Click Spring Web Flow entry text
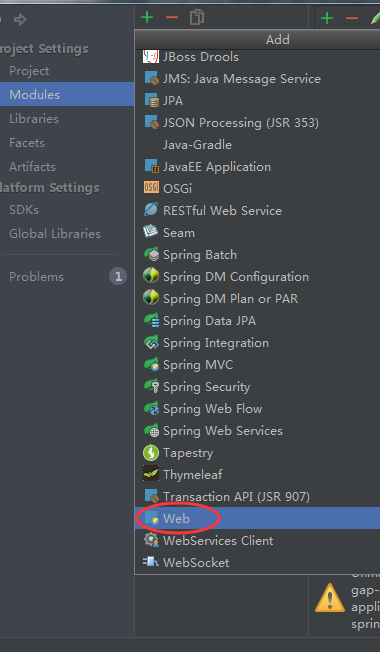 [213, 409]
